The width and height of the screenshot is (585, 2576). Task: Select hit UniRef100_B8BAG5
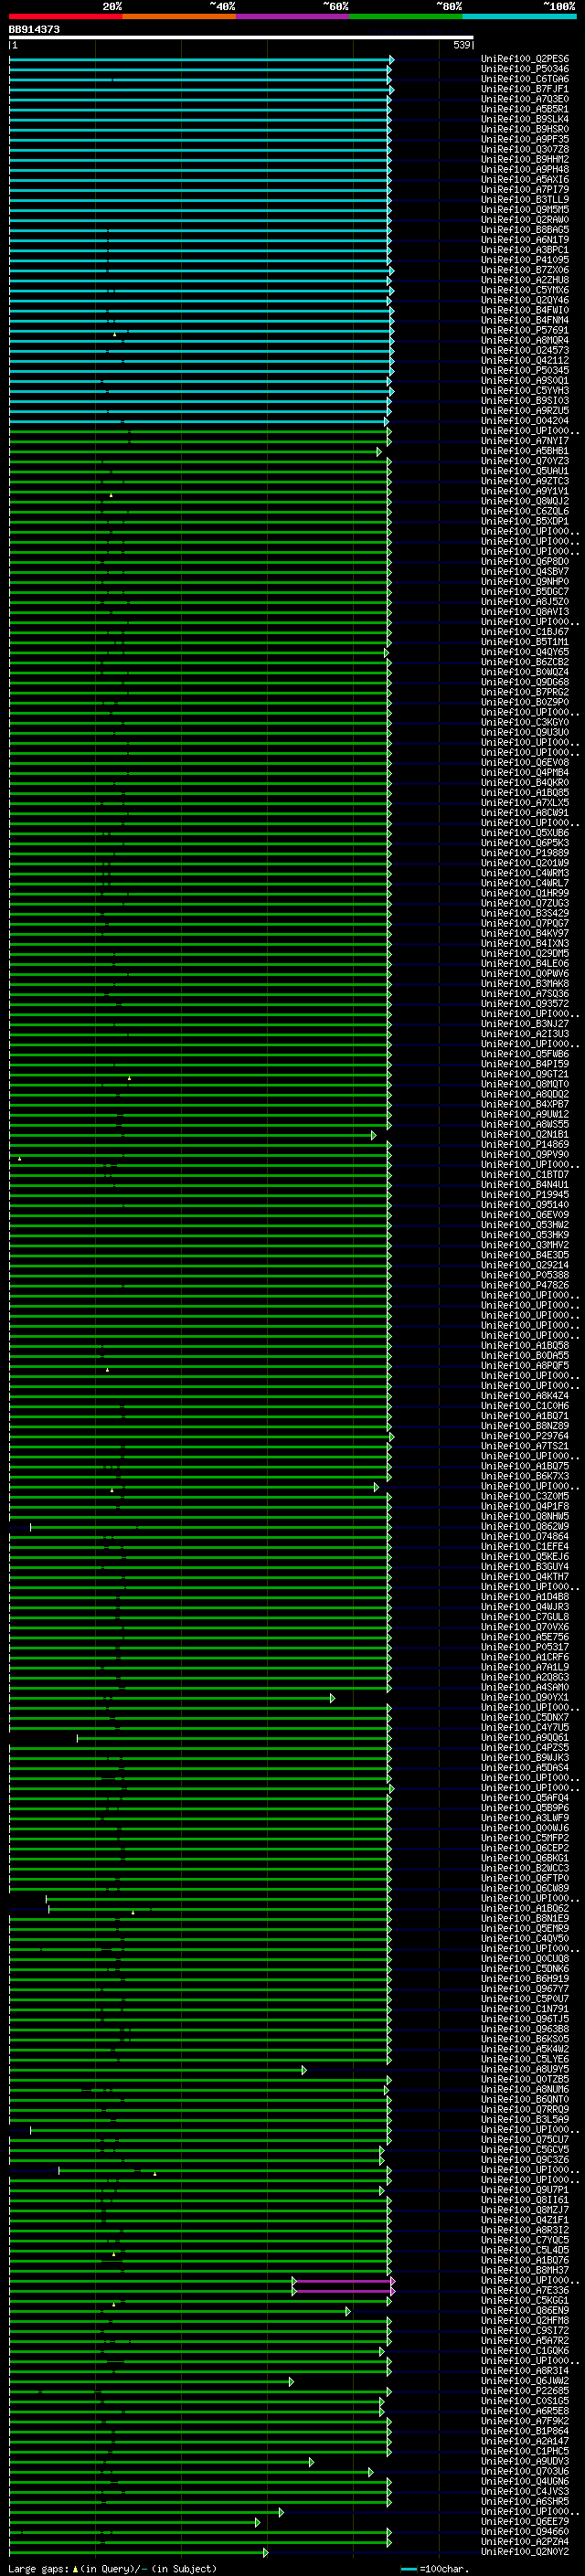pyautogui.click(x=525, y=230)
